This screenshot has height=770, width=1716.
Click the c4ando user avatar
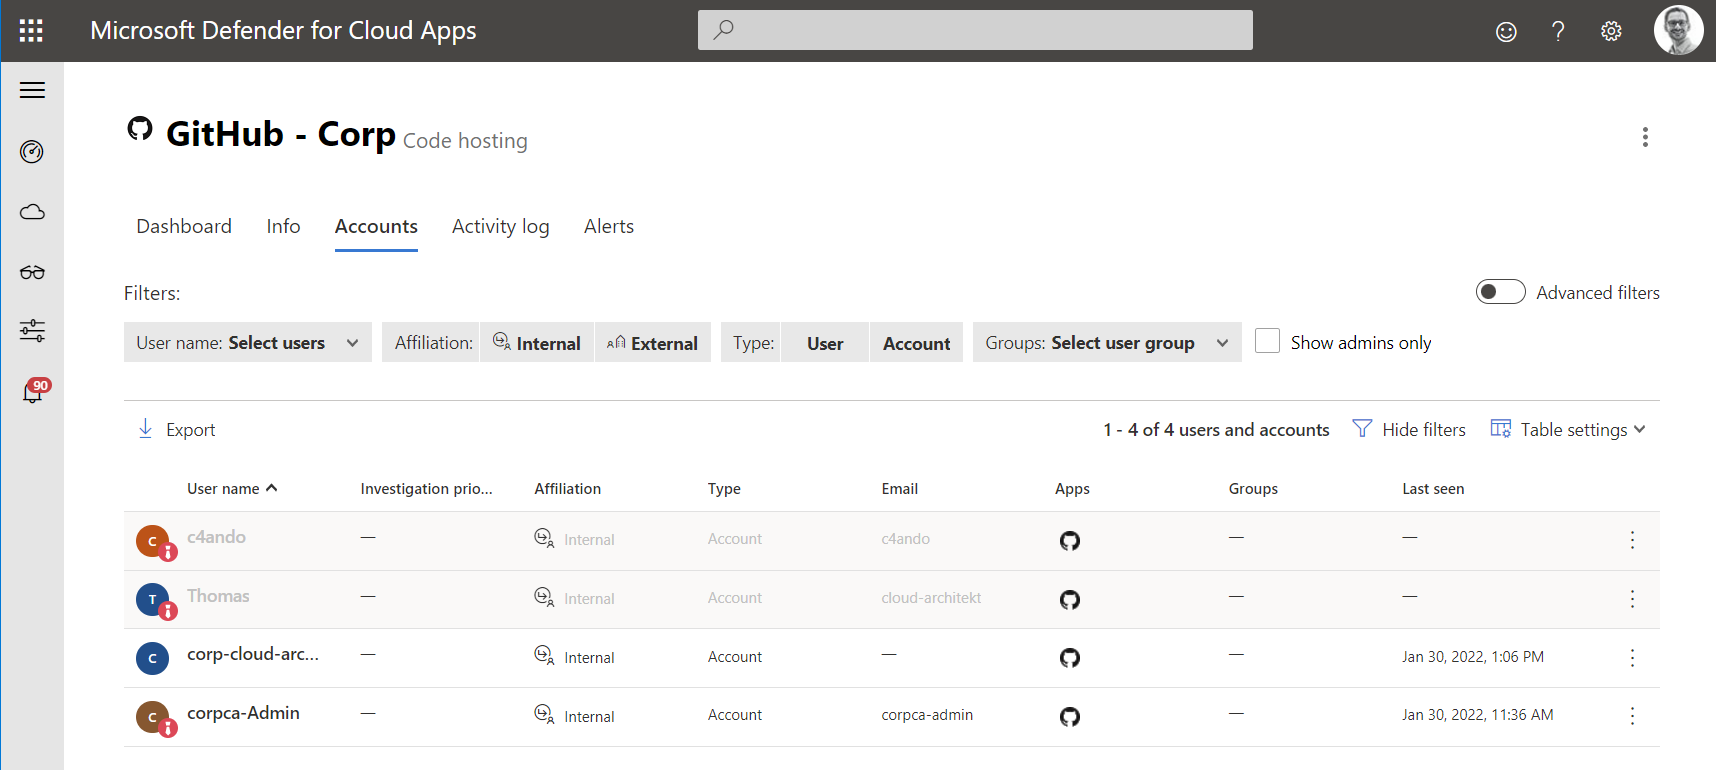coord(153,541)
